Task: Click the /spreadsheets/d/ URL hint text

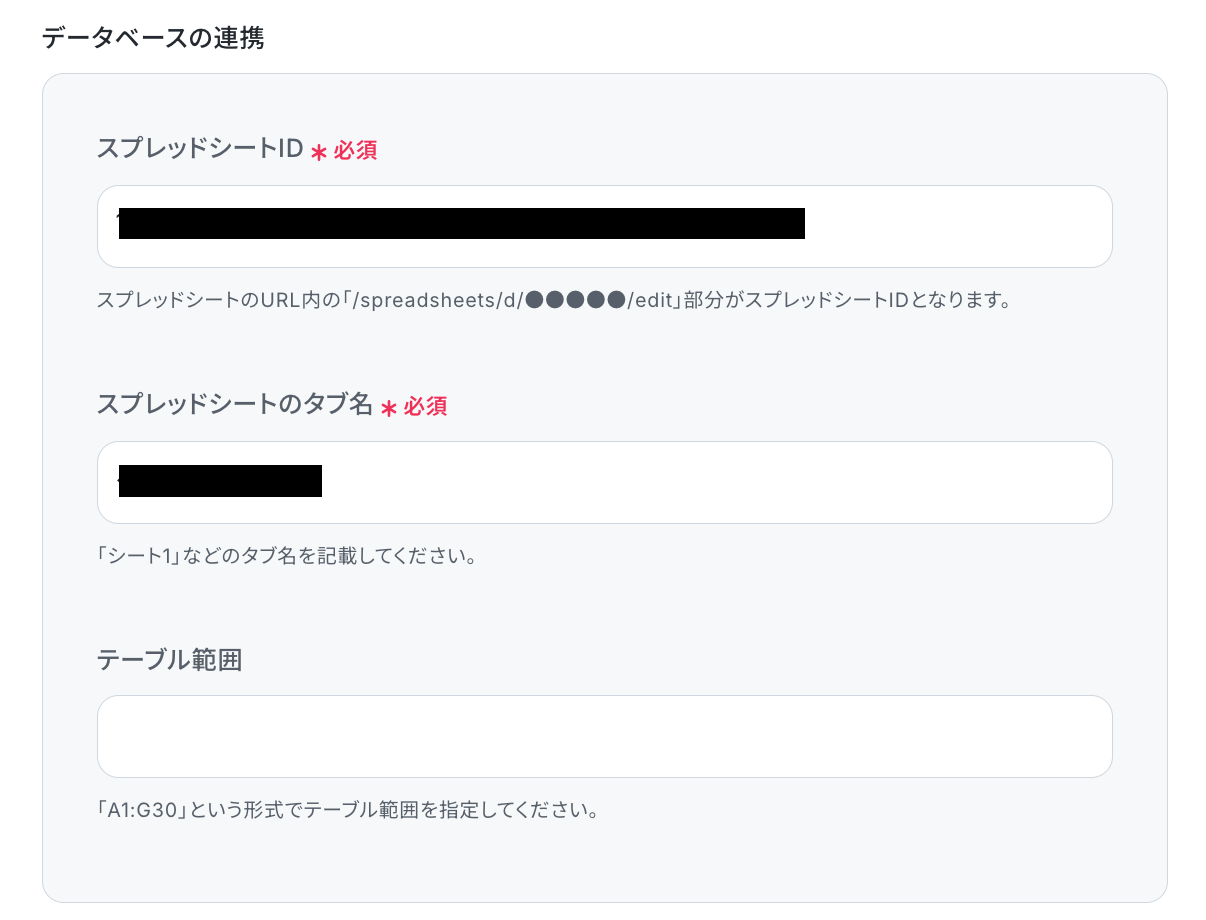Action: pyautogui.click(x=554, y=299)
